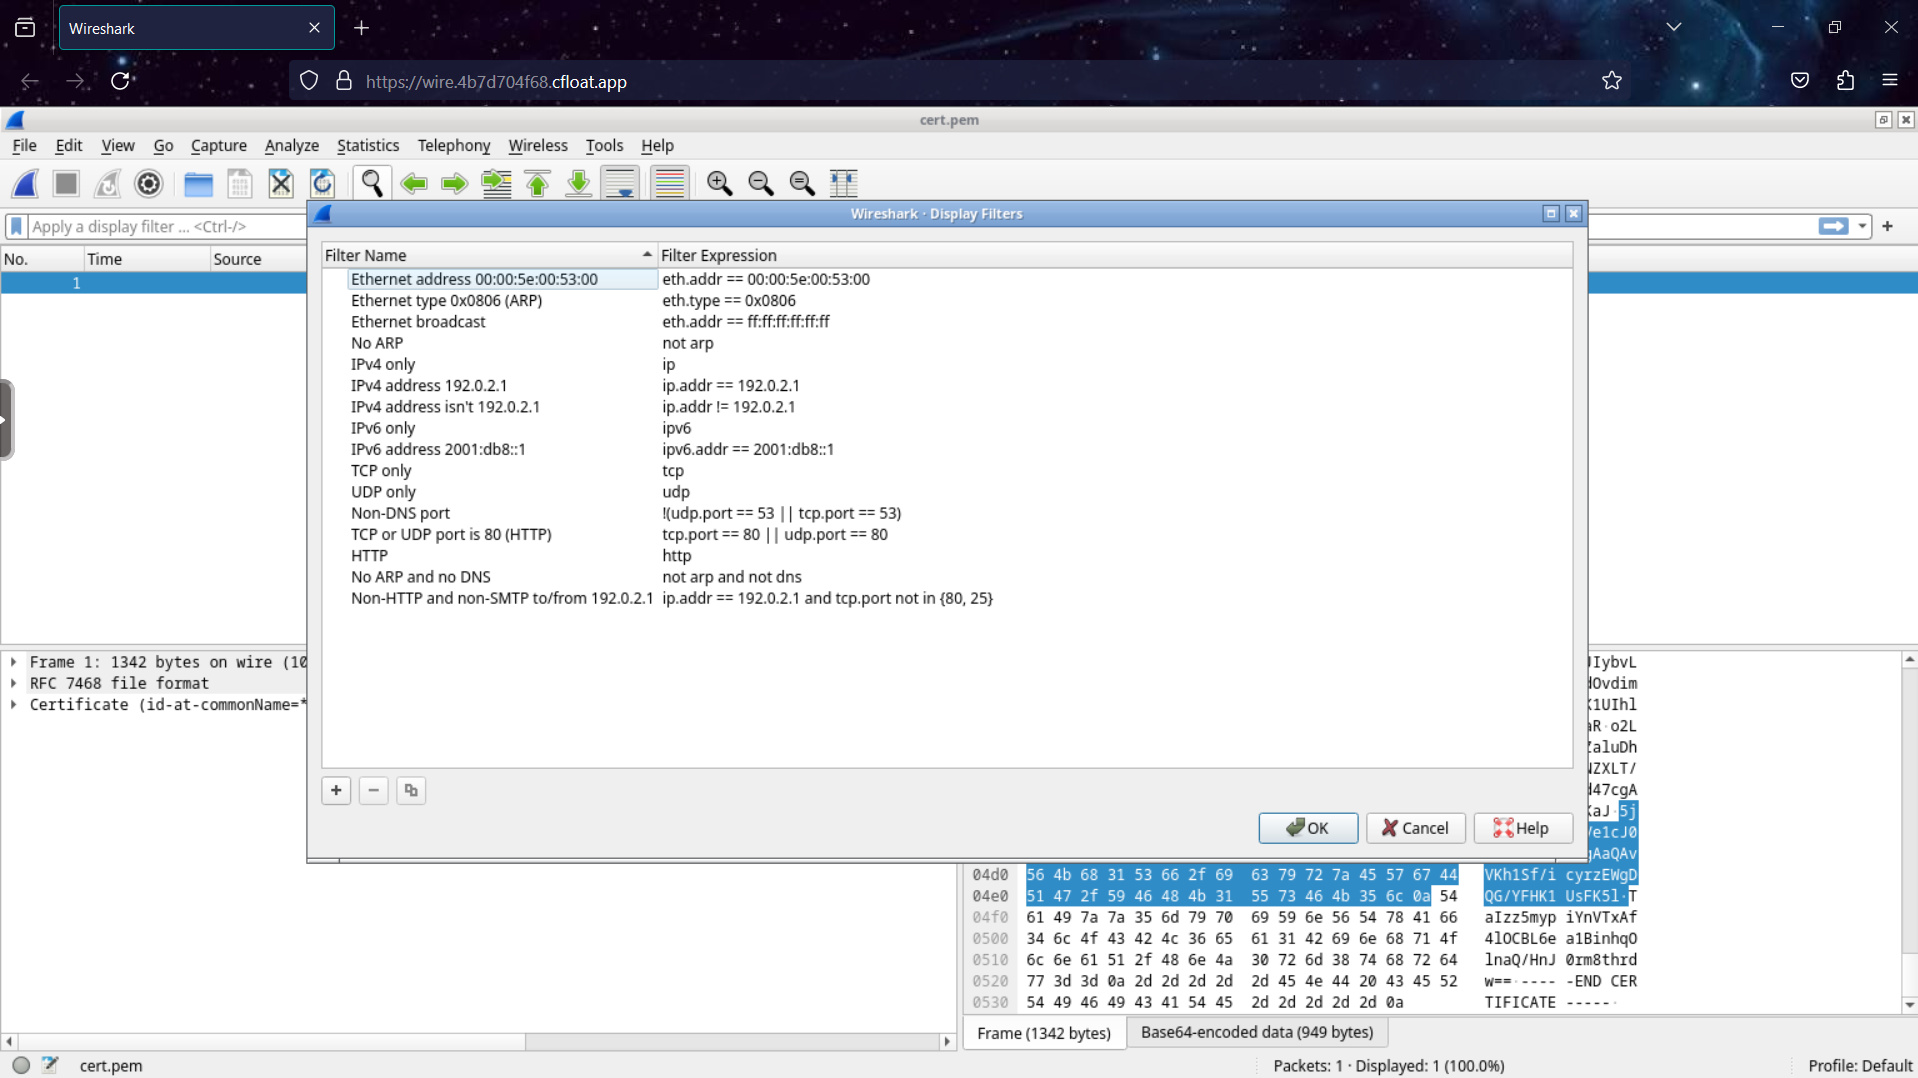
Task: Click the Find packet magnifier icon
Action: pos(372,183)
